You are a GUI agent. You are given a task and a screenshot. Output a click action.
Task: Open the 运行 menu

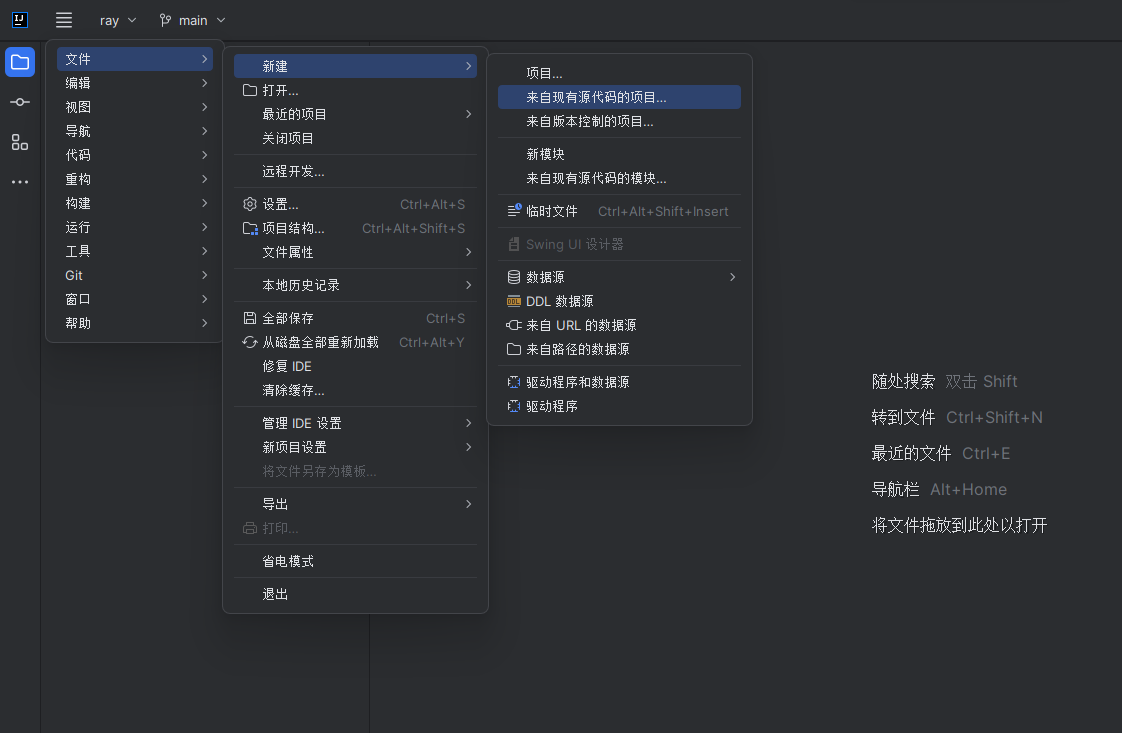point(135,227)
